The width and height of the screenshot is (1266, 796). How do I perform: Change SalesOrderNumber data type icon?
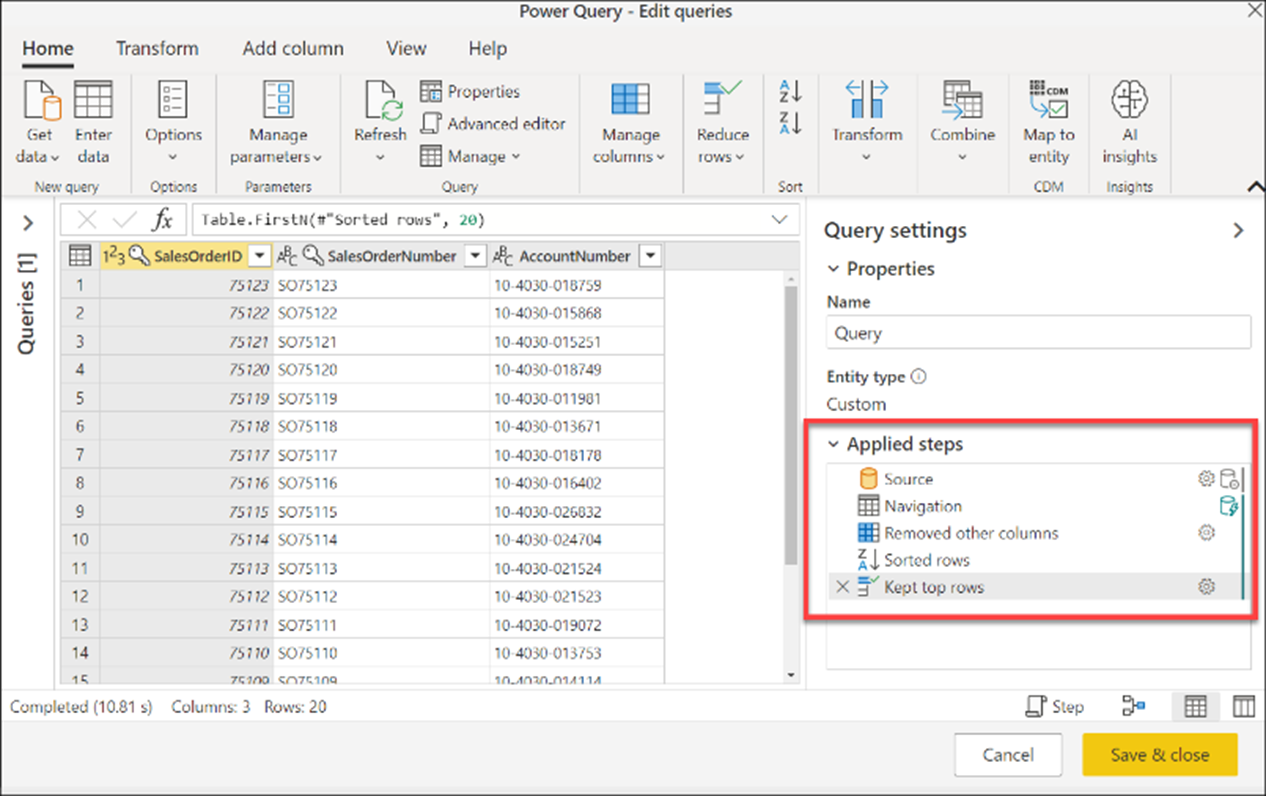(x=288, y=257)
